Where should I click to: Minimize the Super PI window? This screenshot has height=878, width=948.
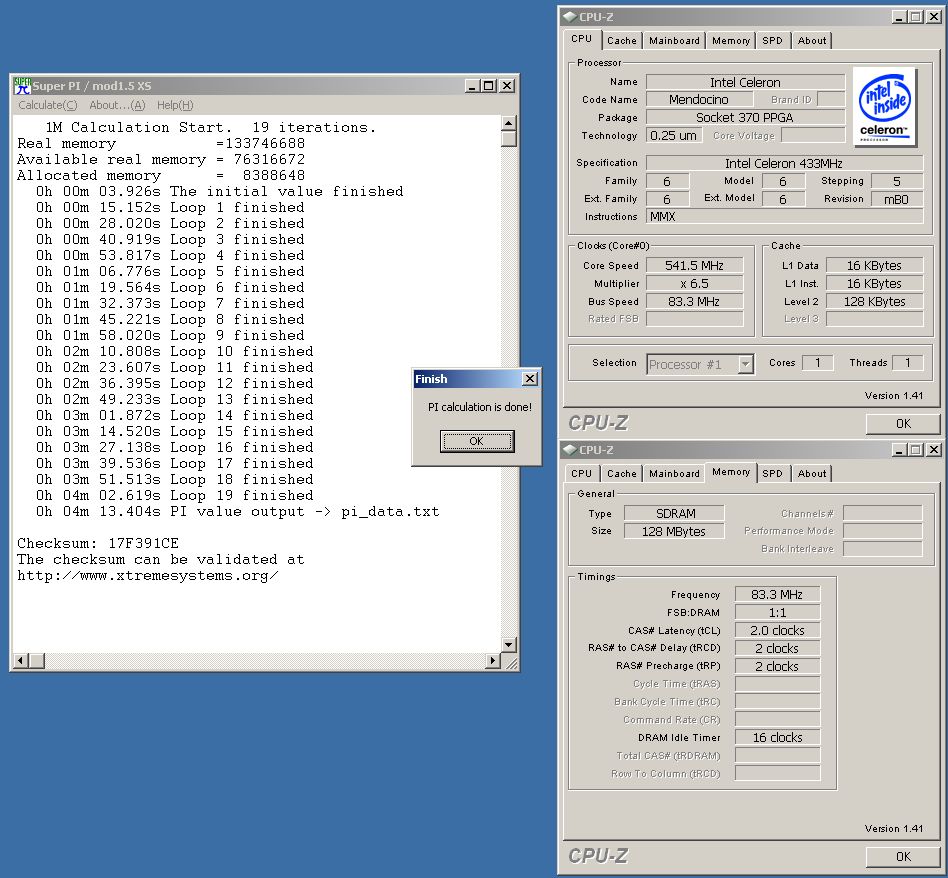tap(472, 86)
